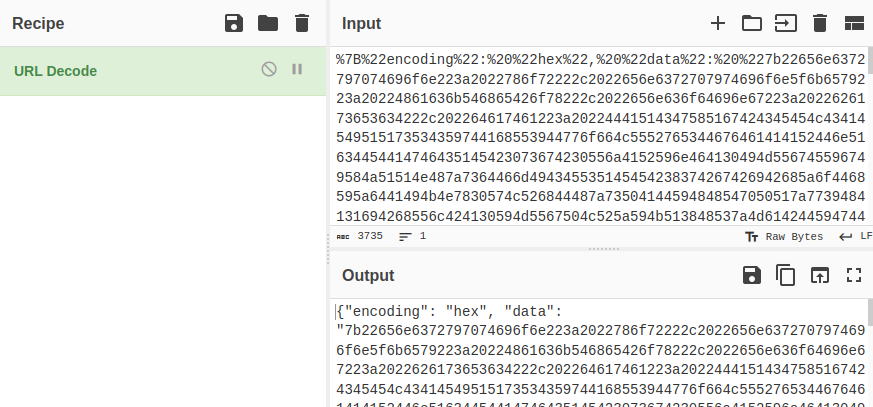Viewport: 873px width, 407px height.
Task: Reset the pane layout
Action: pyautogui.click(x=853, y=23)
